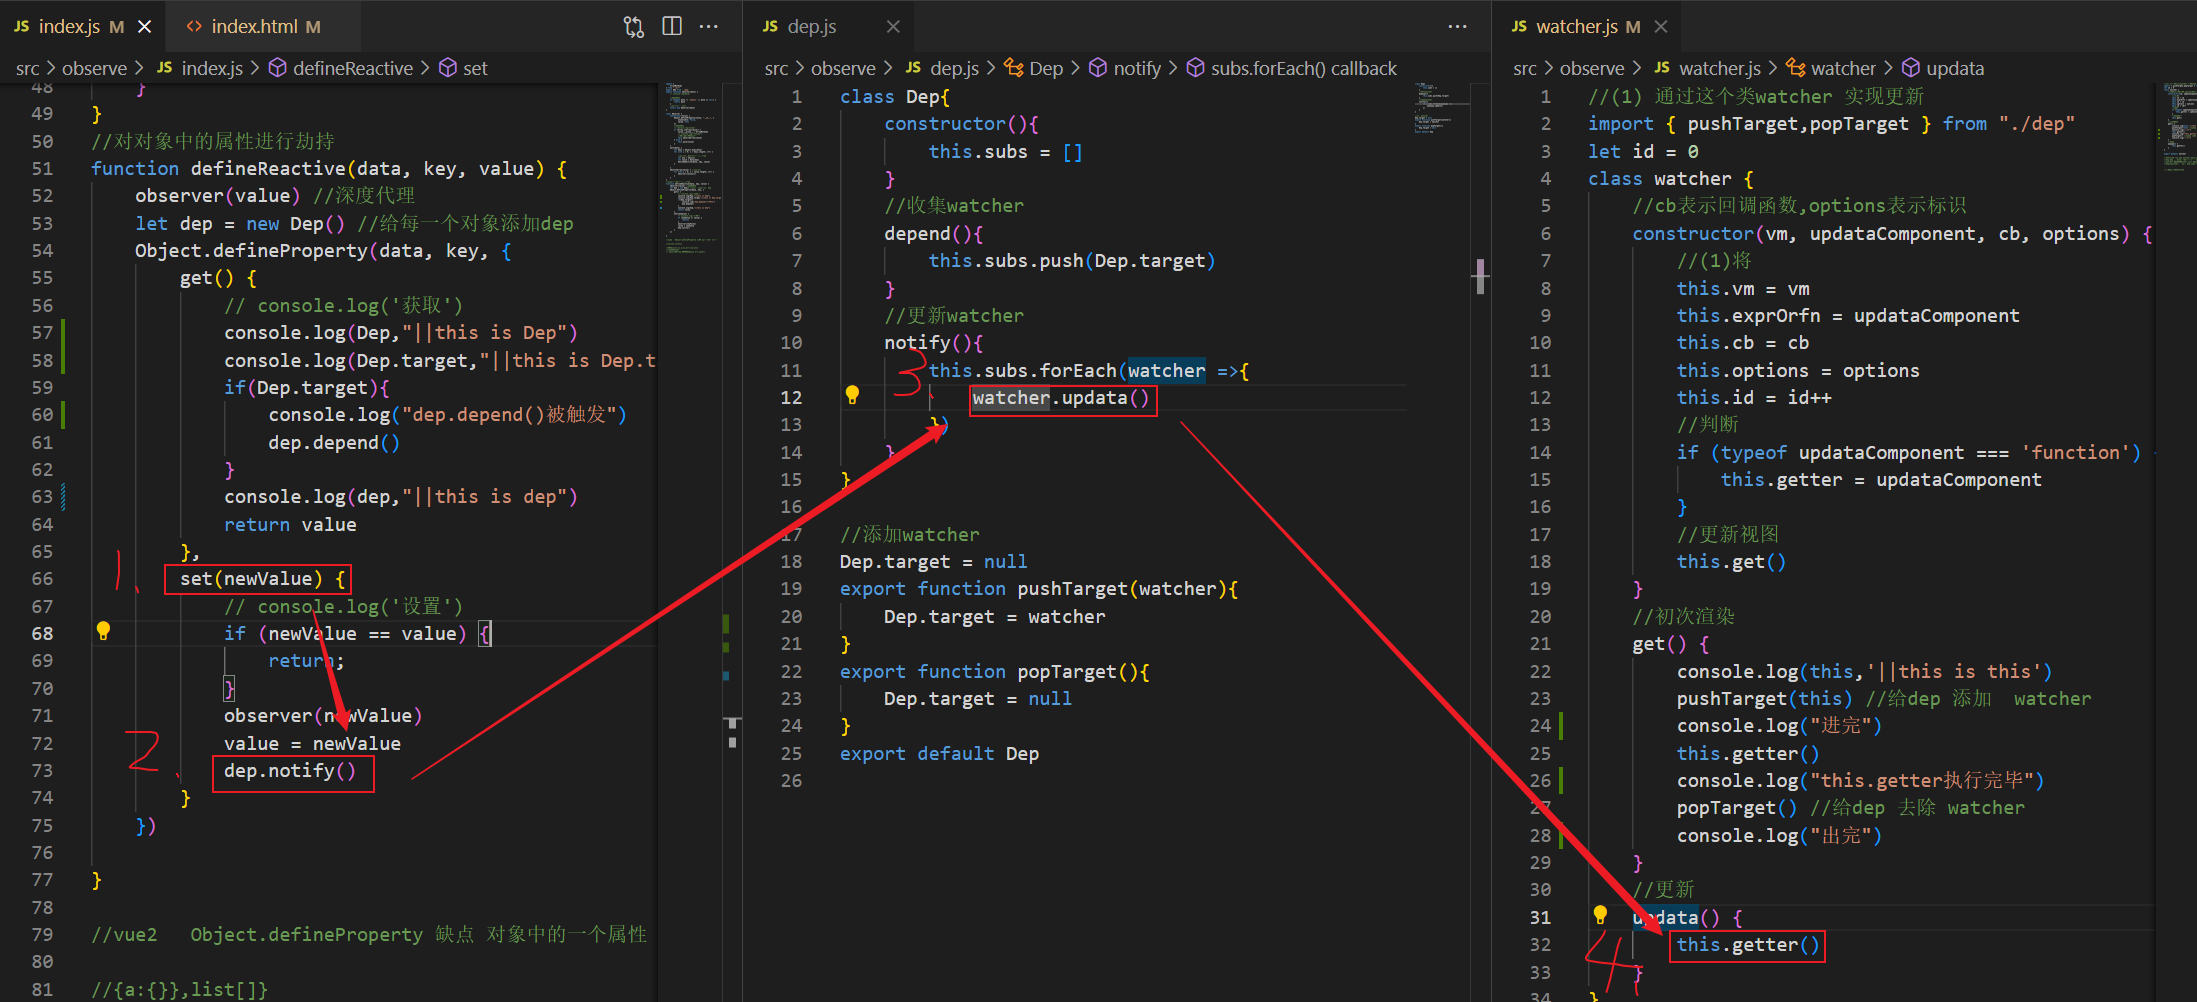The width and height of the screenshot is (2197, 1002).
Task: Click 'set' breadcrumb symbol in index.js
Action: [x=476, y=69]
